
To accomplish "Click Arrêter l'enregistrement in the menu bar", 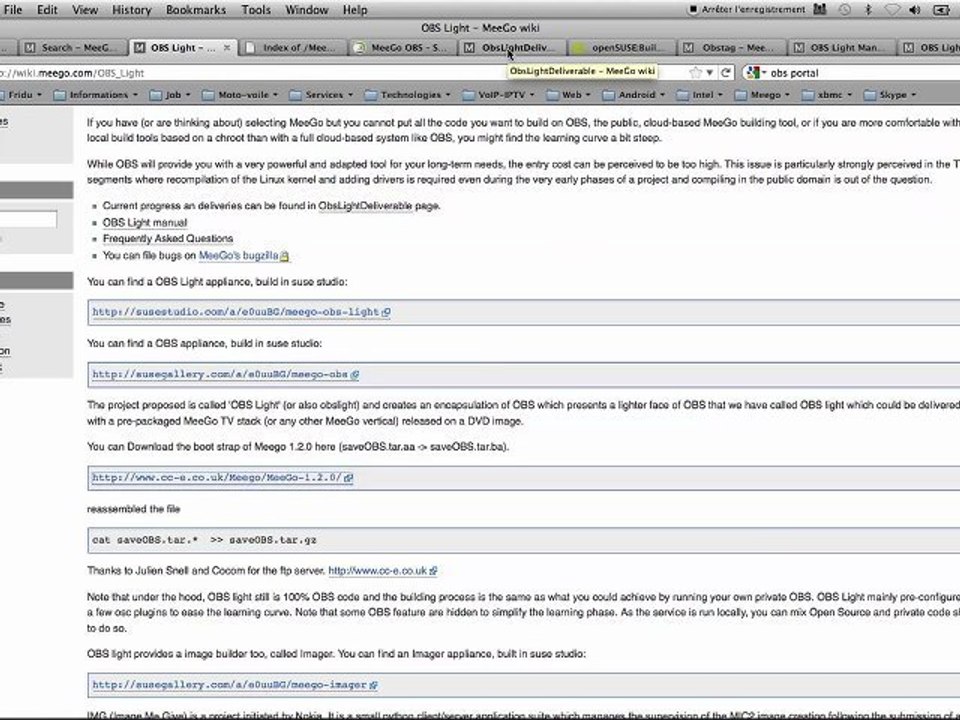I will [748, 9].
